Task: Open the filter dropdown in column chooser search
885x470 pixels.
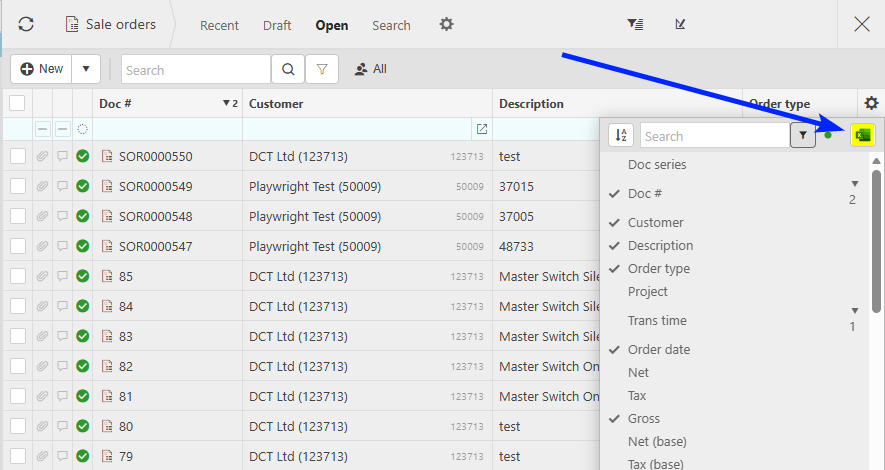Action: coord(803,135)
